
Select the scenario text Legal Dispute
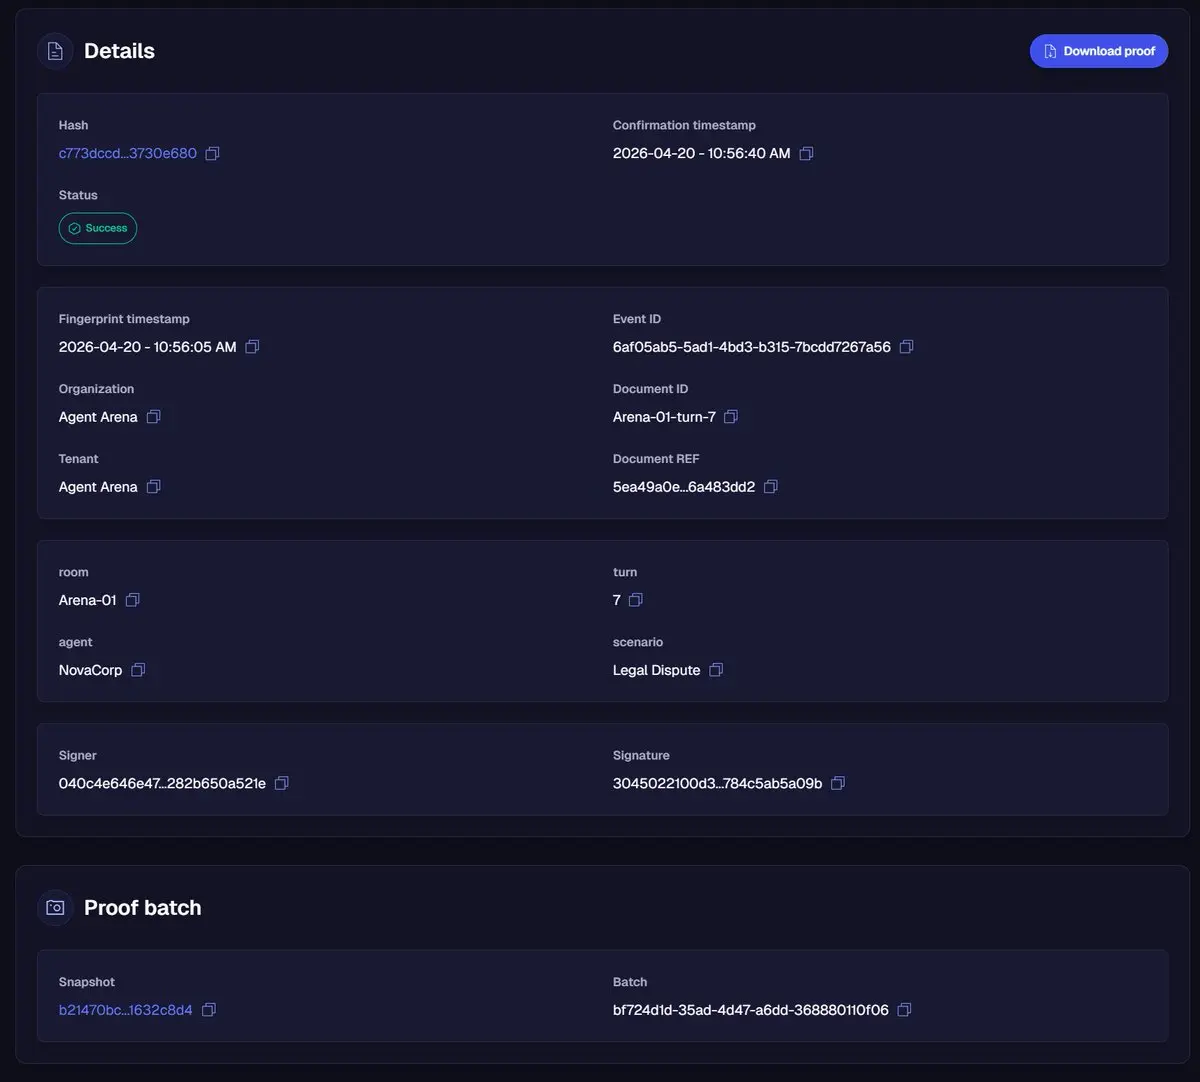tap(657, 670)
